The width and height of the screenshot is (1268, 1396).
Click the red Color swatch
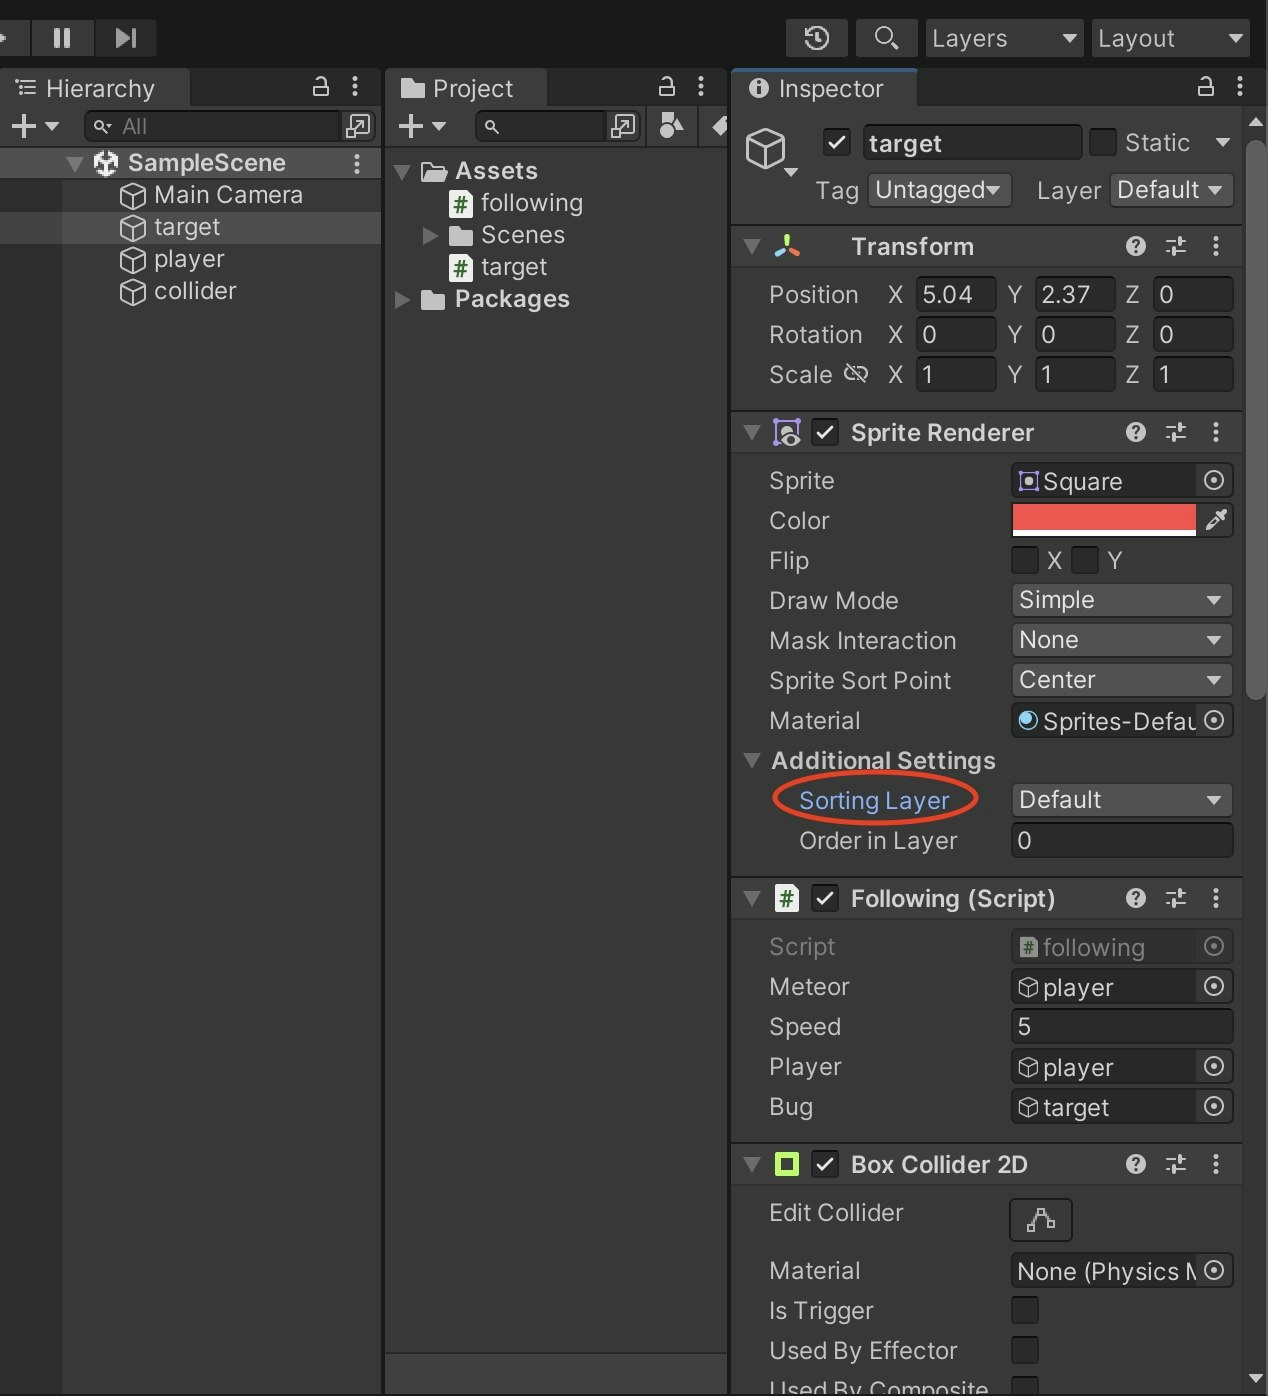(1104, 520)
